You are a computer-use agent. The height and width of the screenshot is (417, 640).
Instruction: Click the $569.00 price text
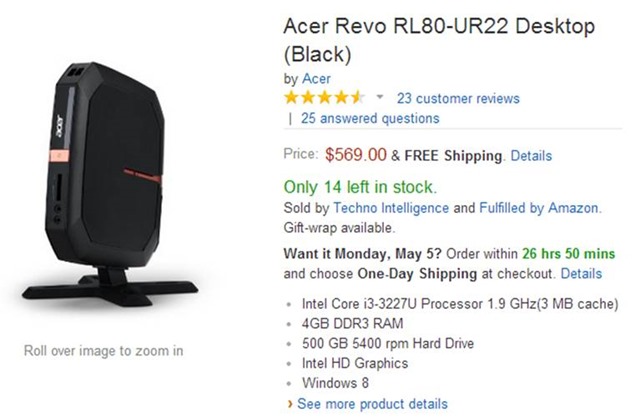point(356,155)
